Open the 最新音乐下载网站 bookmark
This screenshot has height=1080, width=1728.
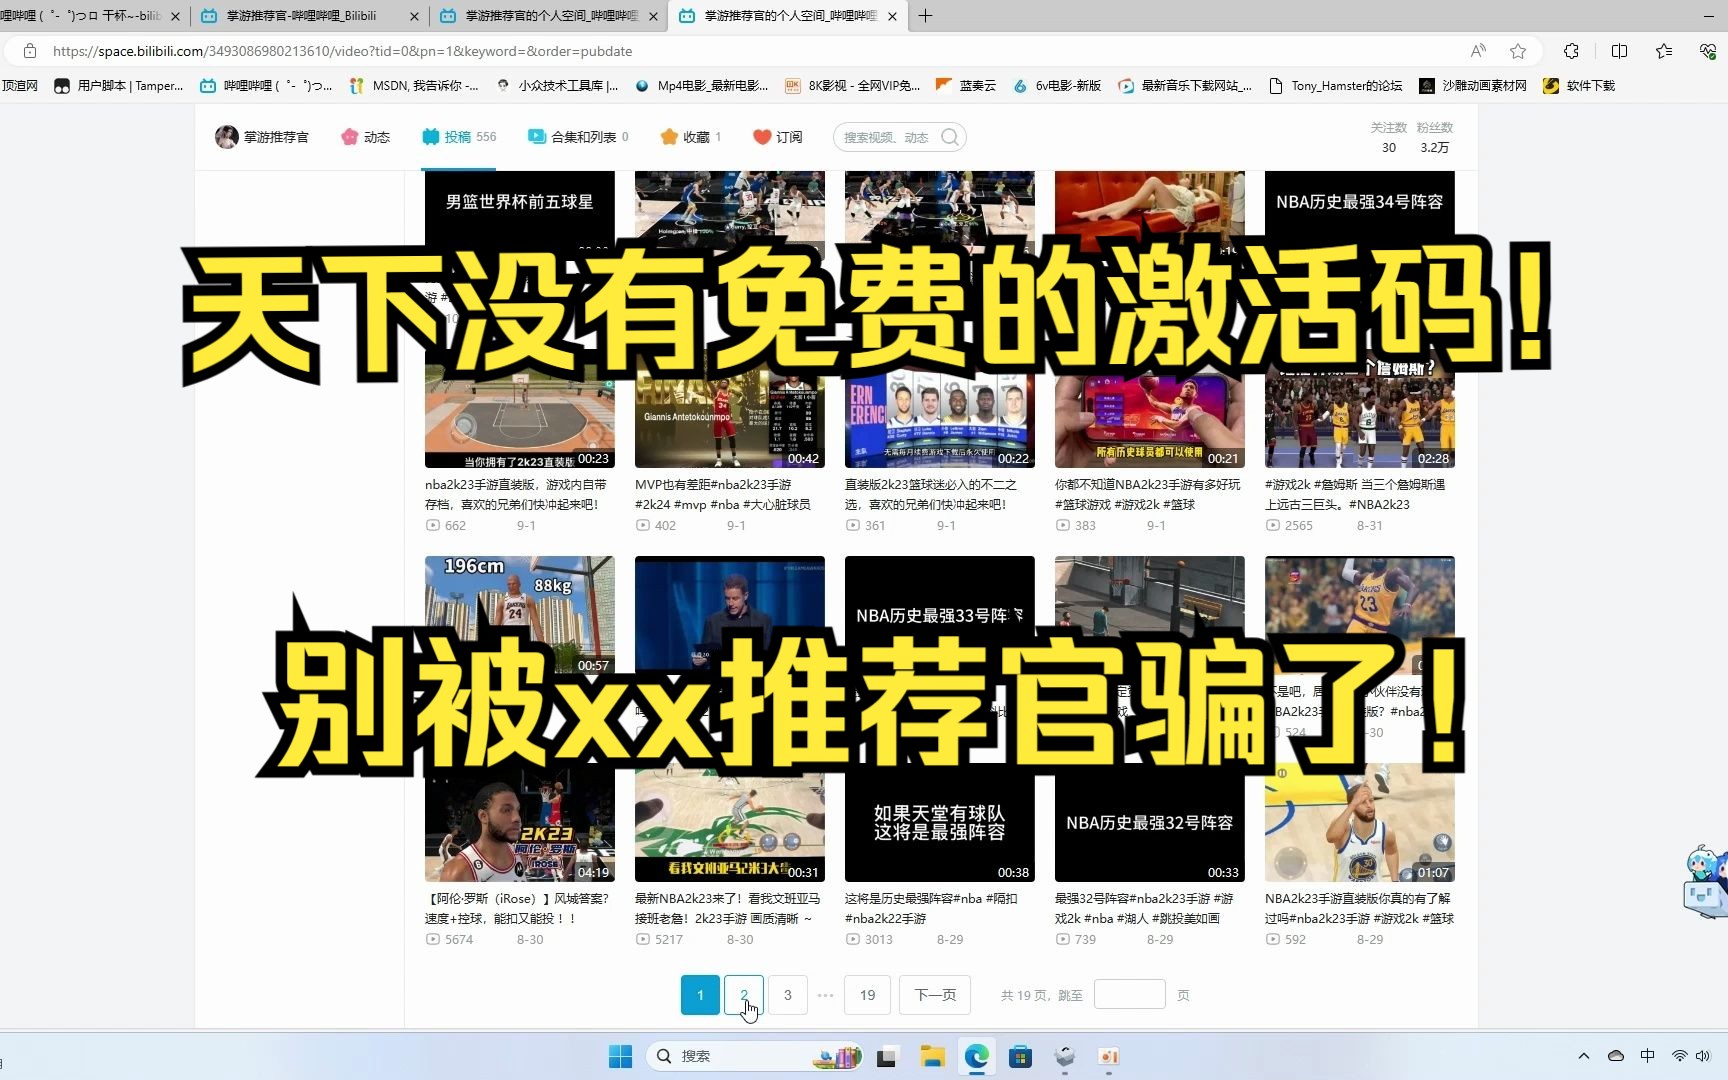[1185, 86]
